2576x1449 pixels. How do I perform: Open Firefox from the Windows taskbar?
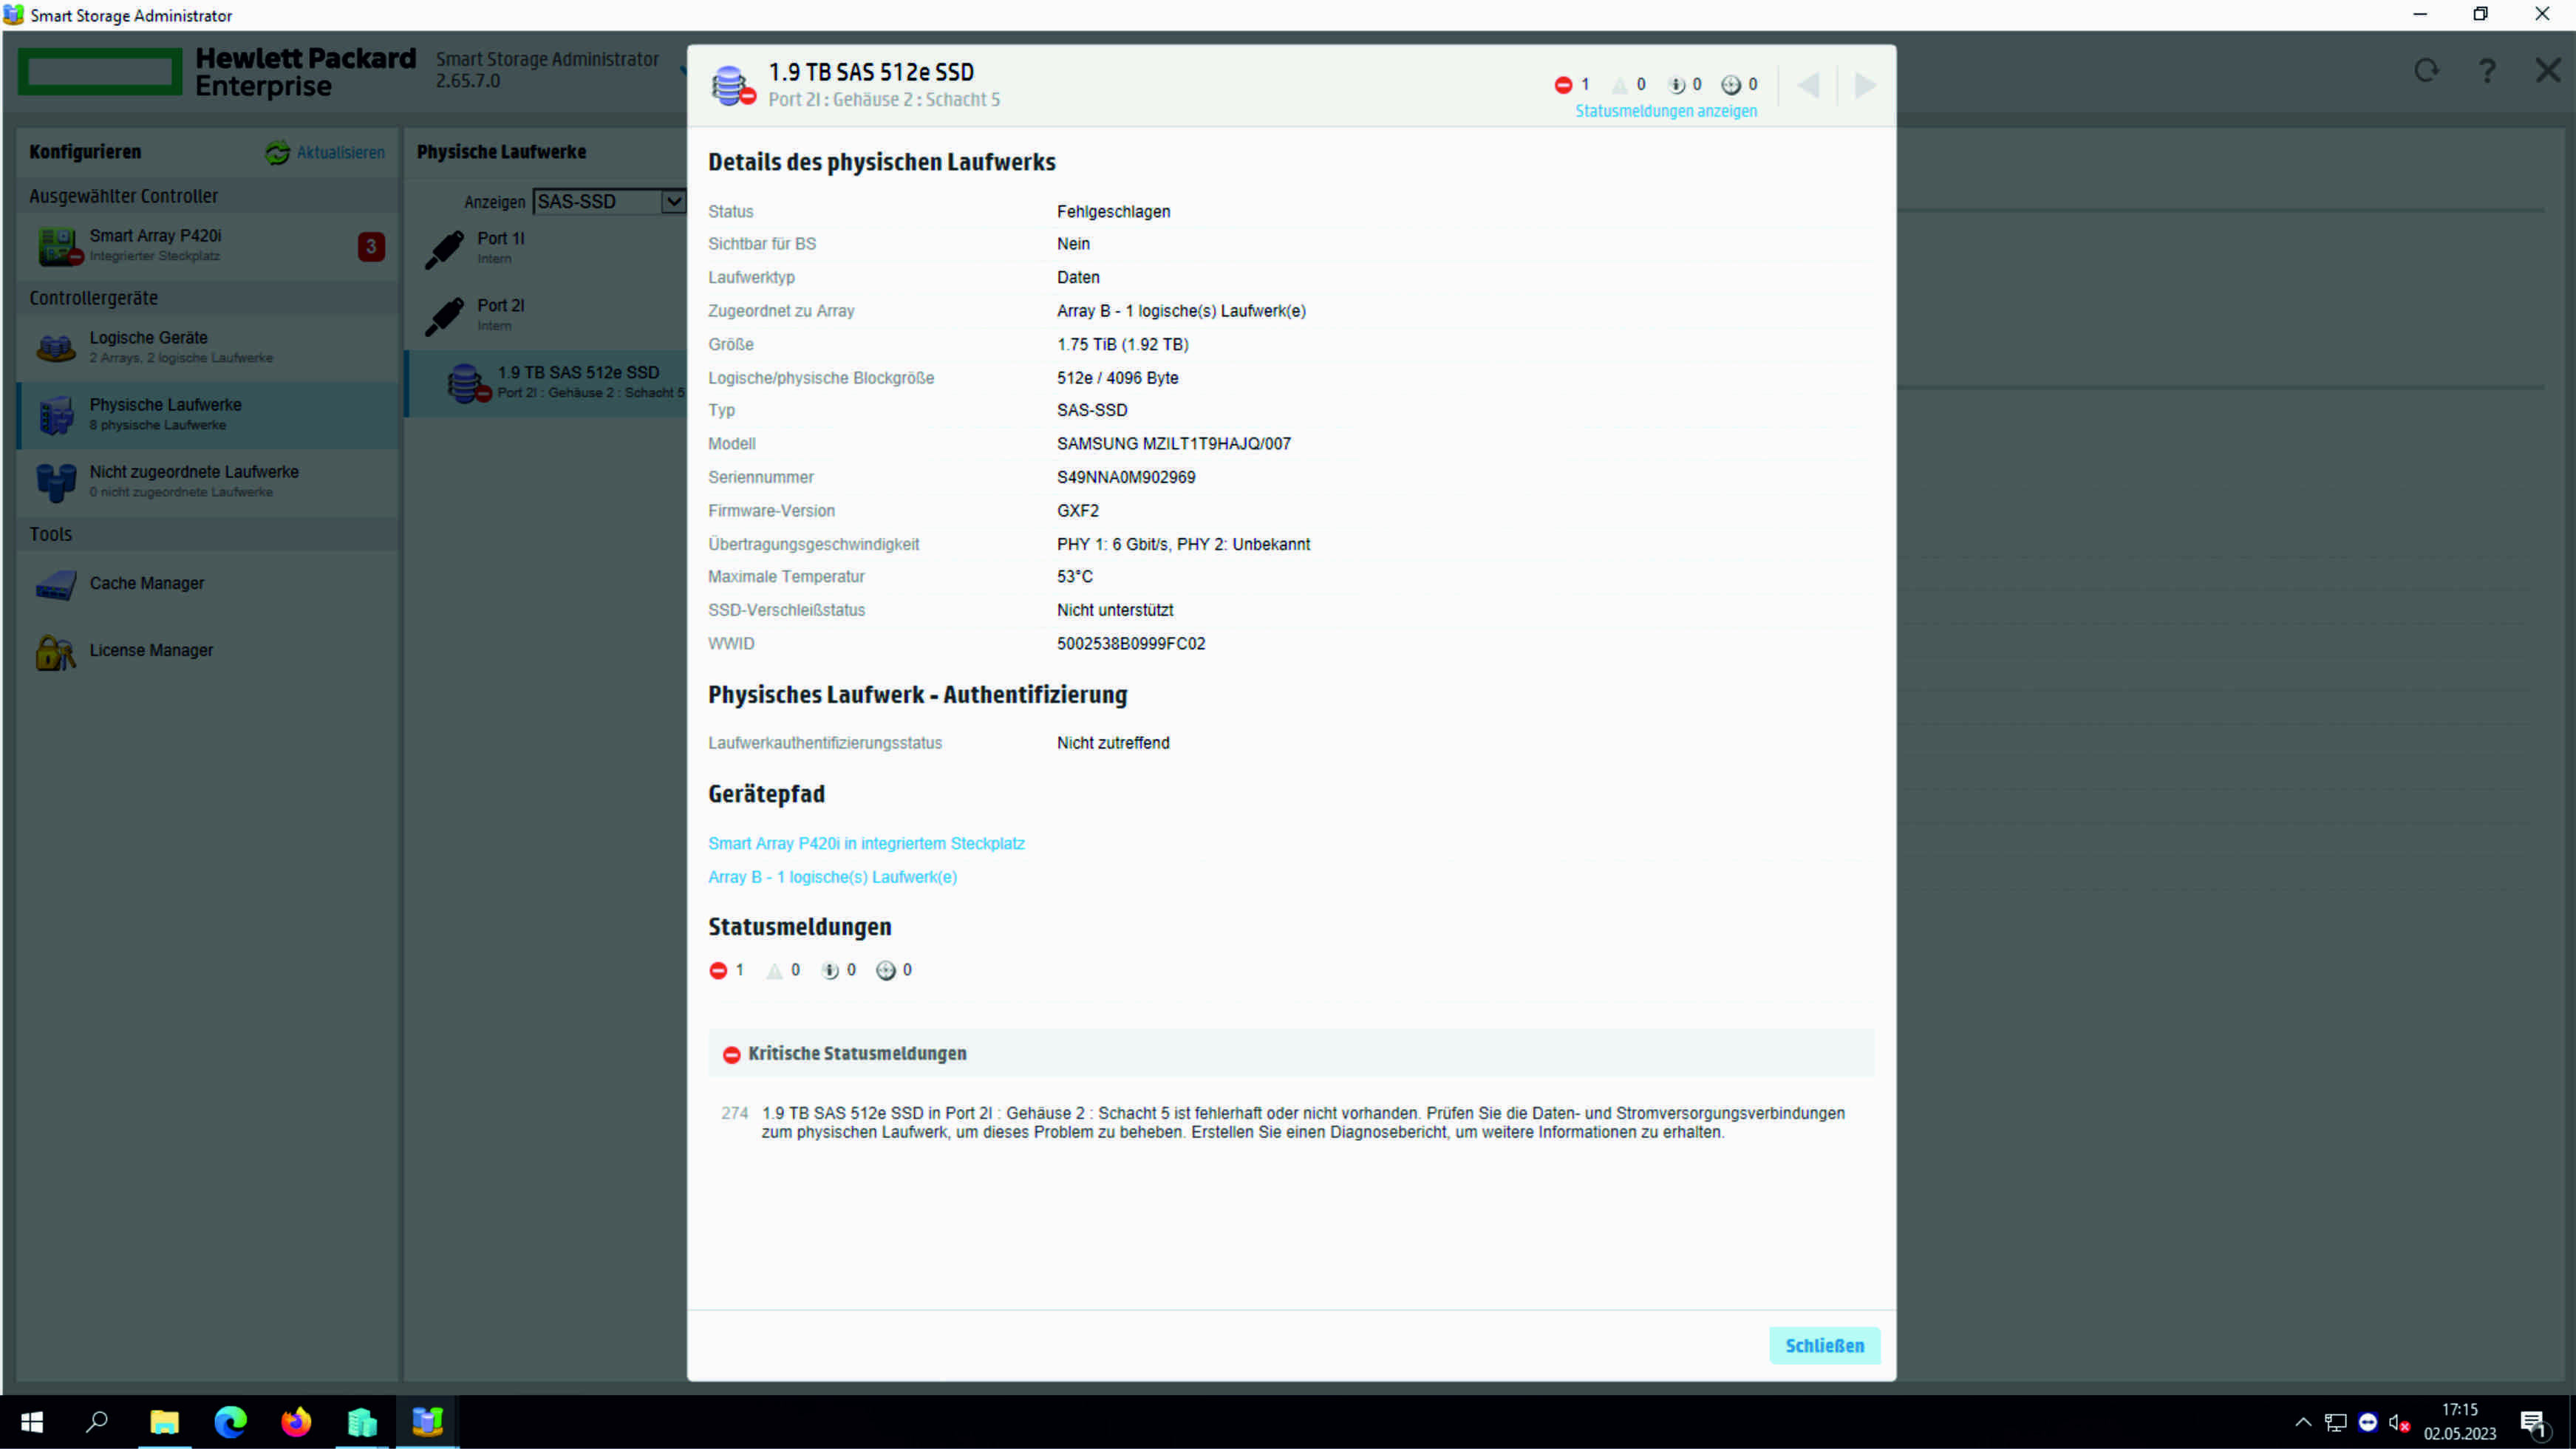296,1422
